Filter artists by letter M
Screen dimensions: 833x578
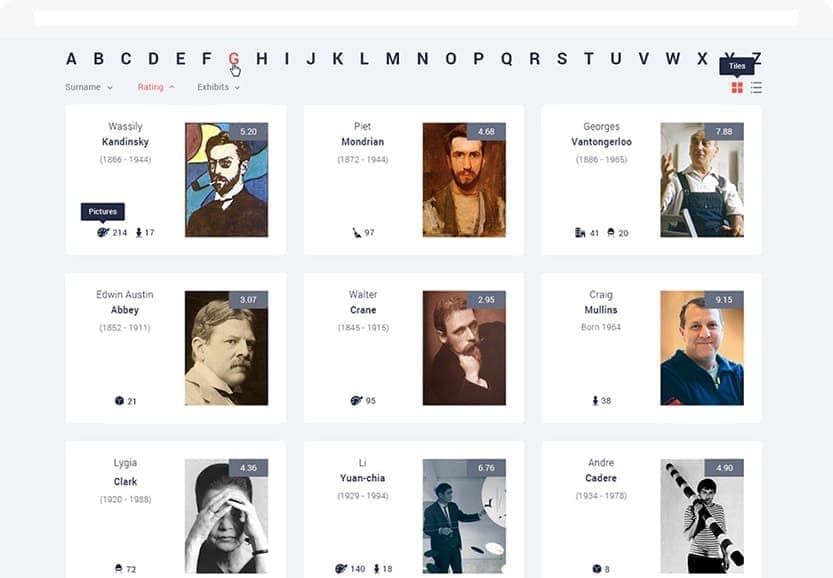click(393, 58)
